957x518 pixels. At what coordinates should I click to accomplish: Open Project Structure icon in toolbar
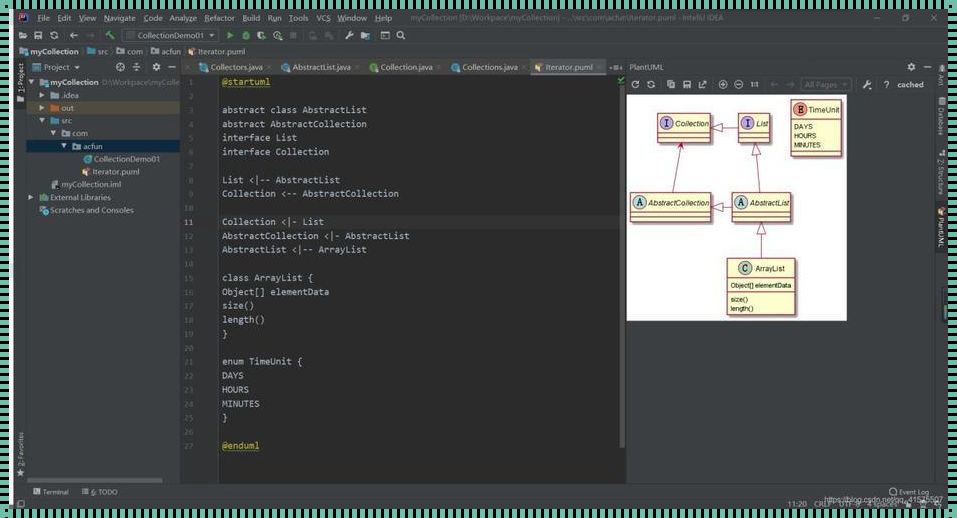click(x=365, y=35)
